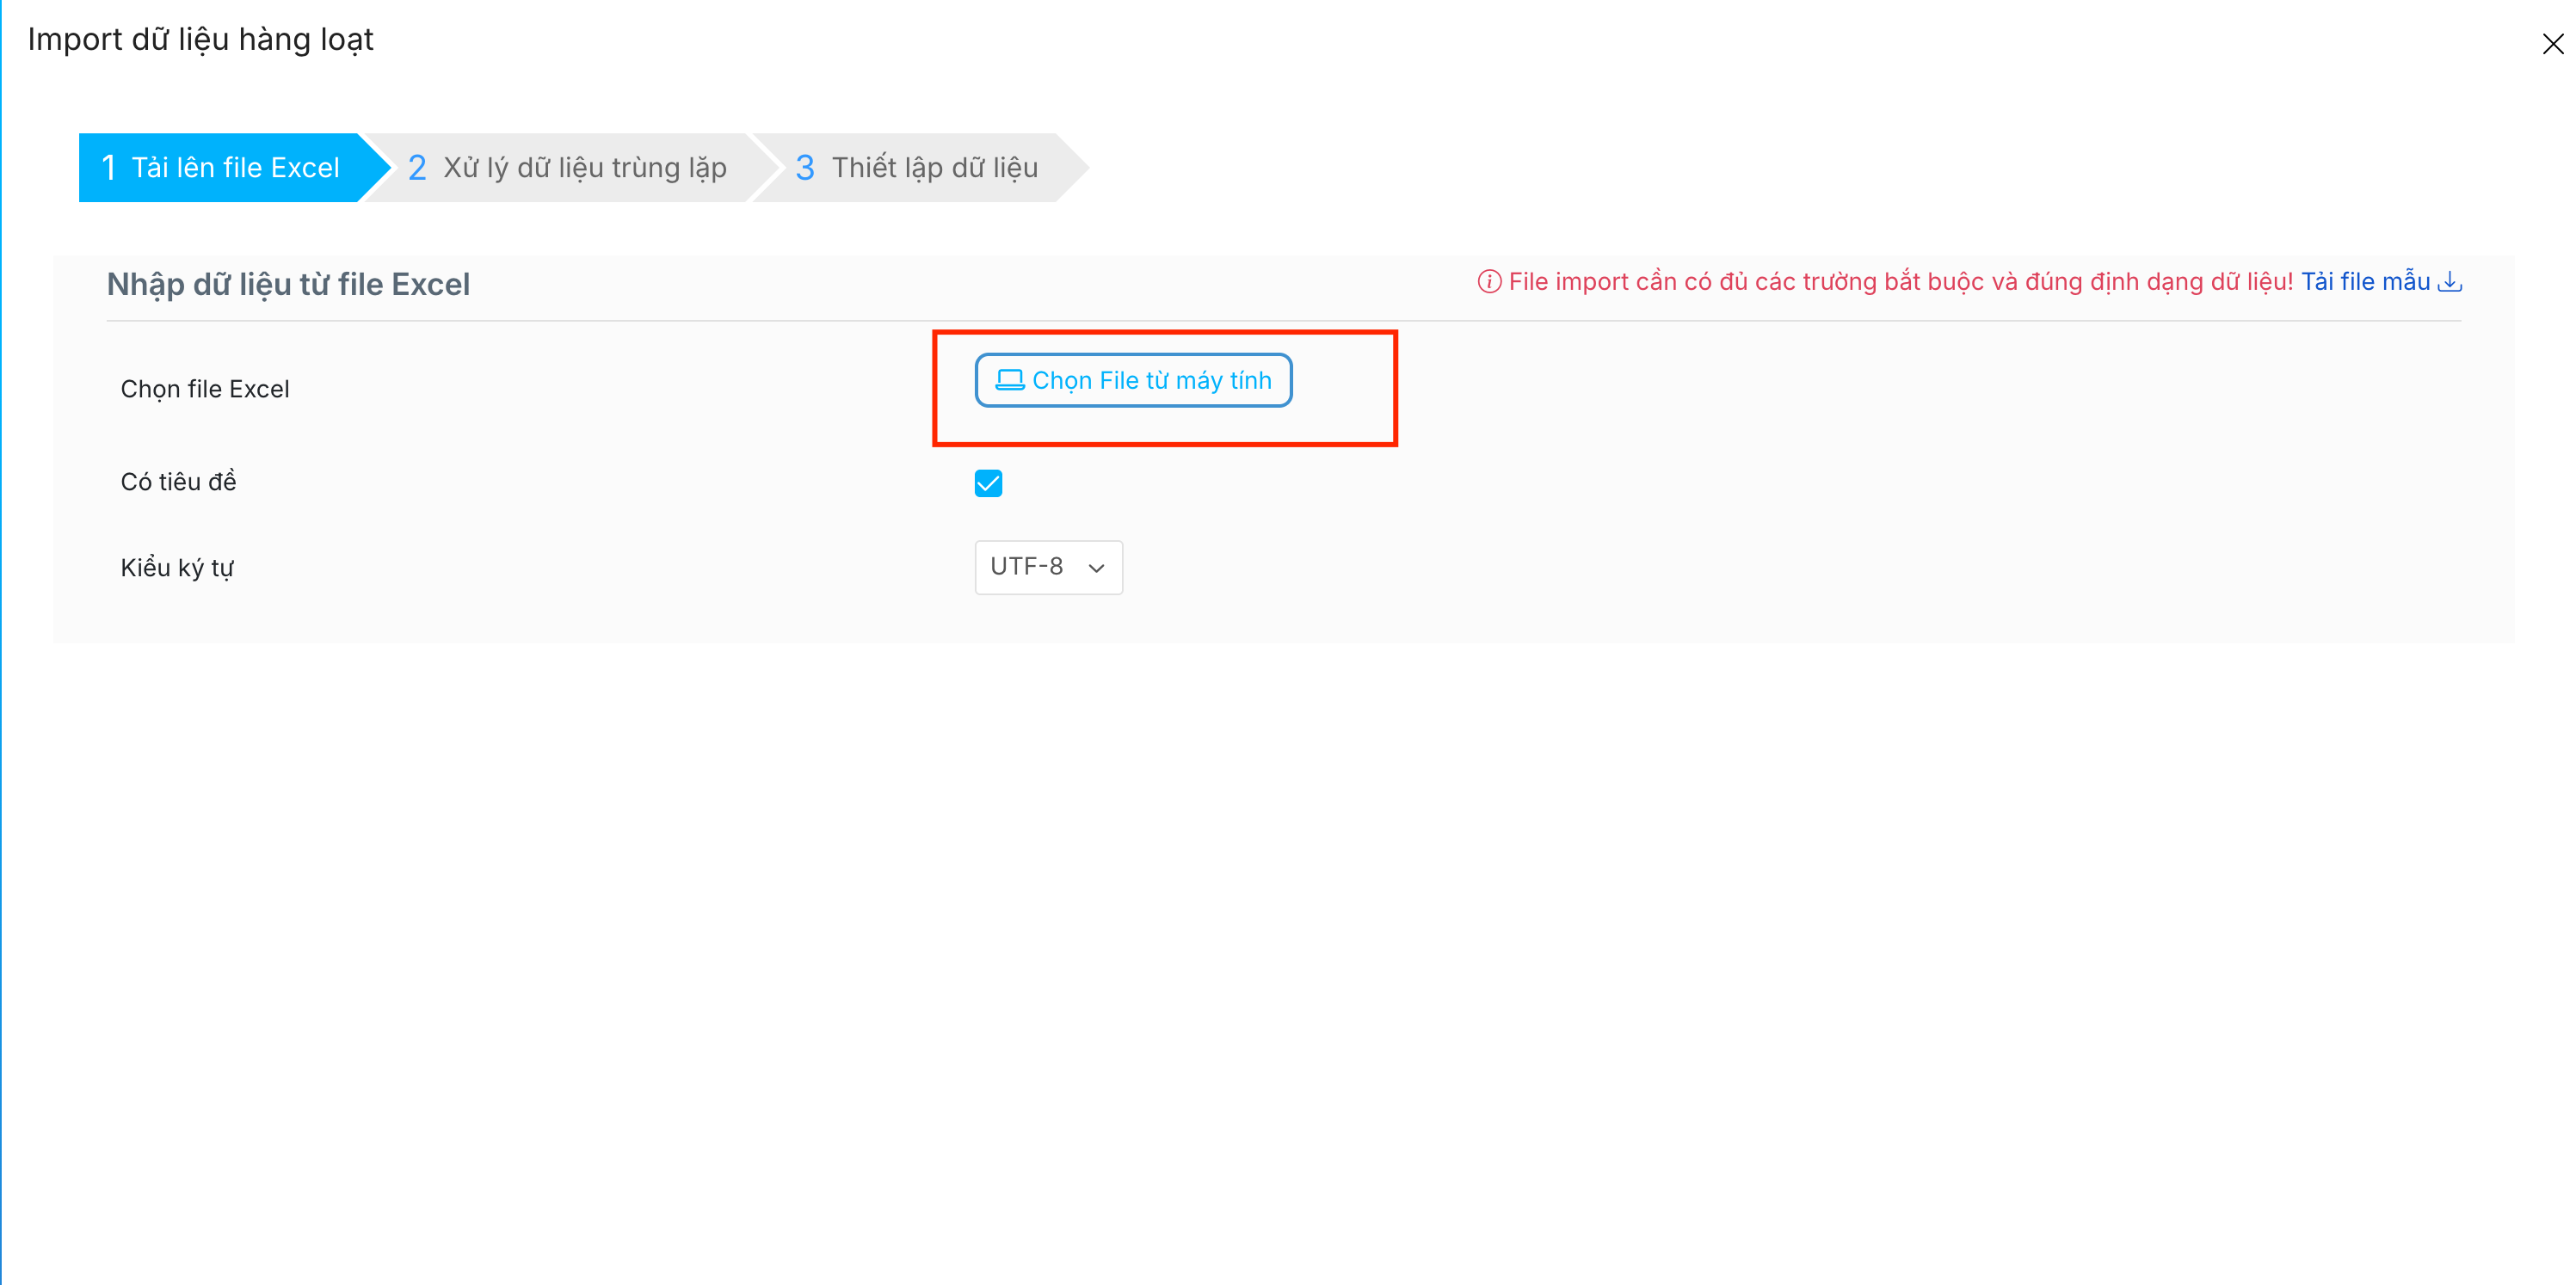2576x1285 pixels.
Task: Click the step number 3 indicator
Action: point(804,168)
